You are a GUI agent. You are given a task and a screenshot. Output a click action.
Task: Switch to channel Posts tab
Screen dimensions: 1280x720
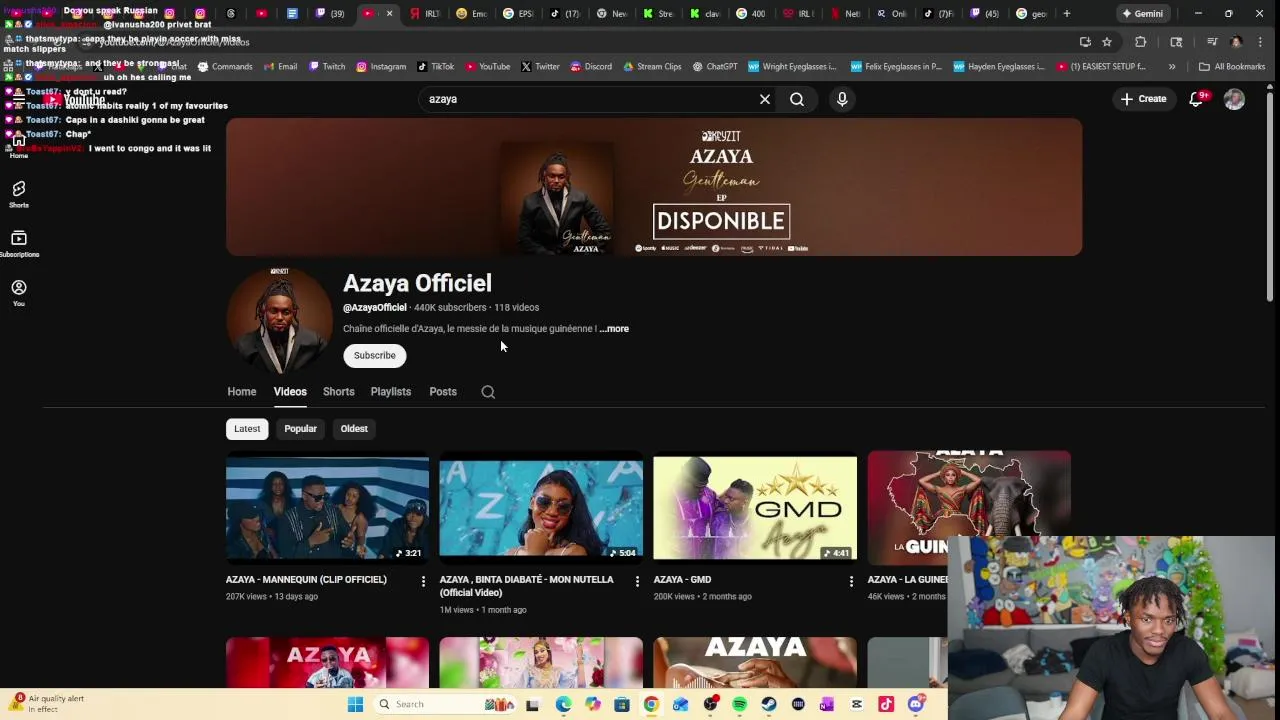(x=443, y=392)
